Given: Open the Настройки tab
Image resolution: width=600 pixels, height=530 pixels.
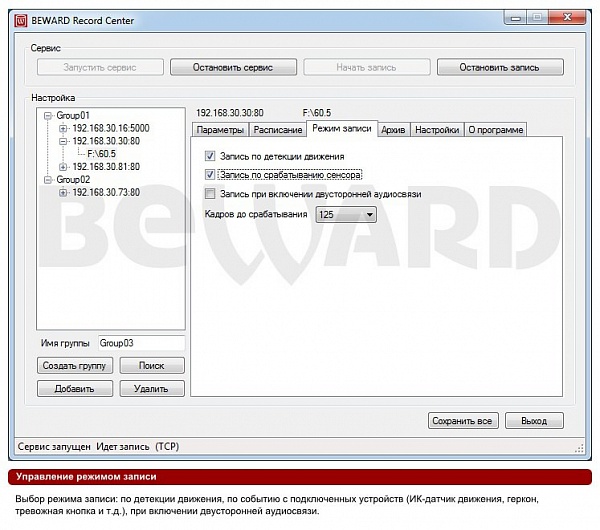Looking at the screenshot, I should (x=437, y=130).
